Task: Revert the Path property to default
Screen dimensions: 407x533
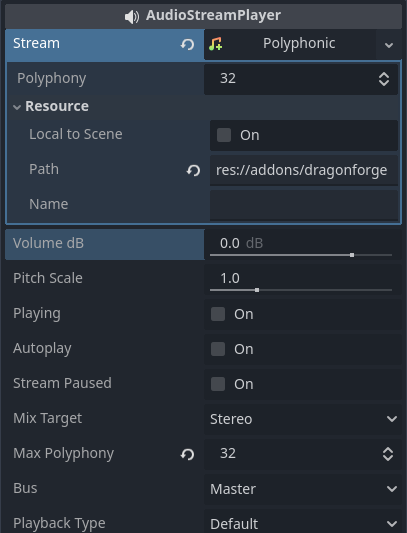Action: click(x=193, y=170)
